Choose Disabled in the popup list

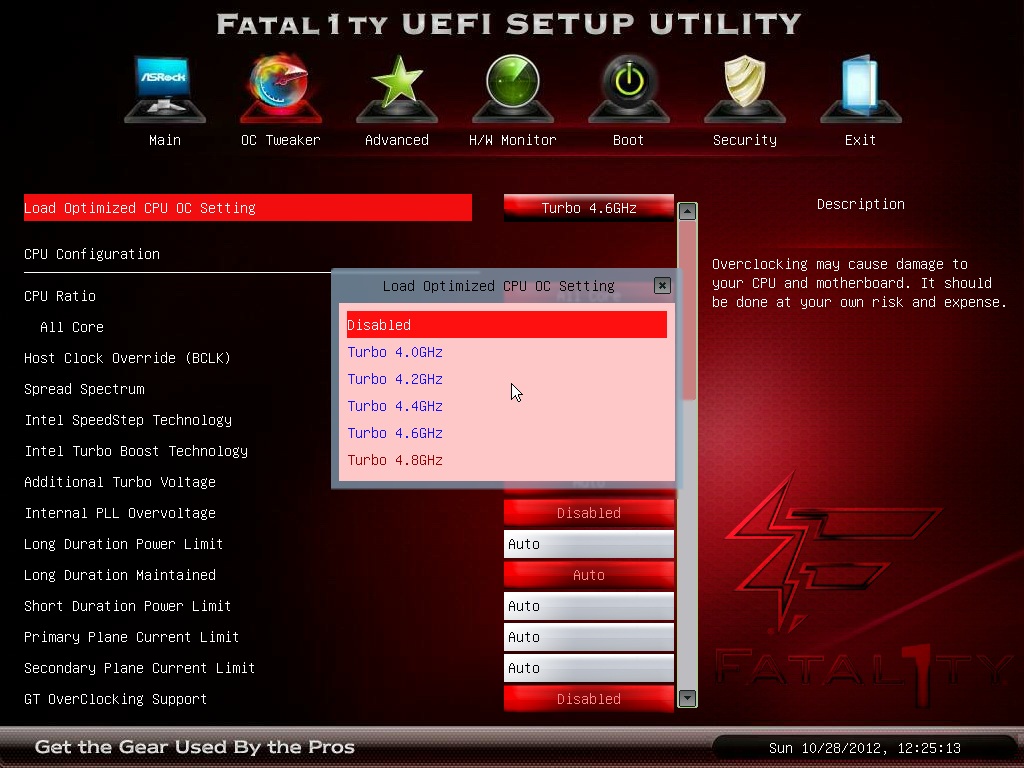pyautogui.click(x=507, y=325)
